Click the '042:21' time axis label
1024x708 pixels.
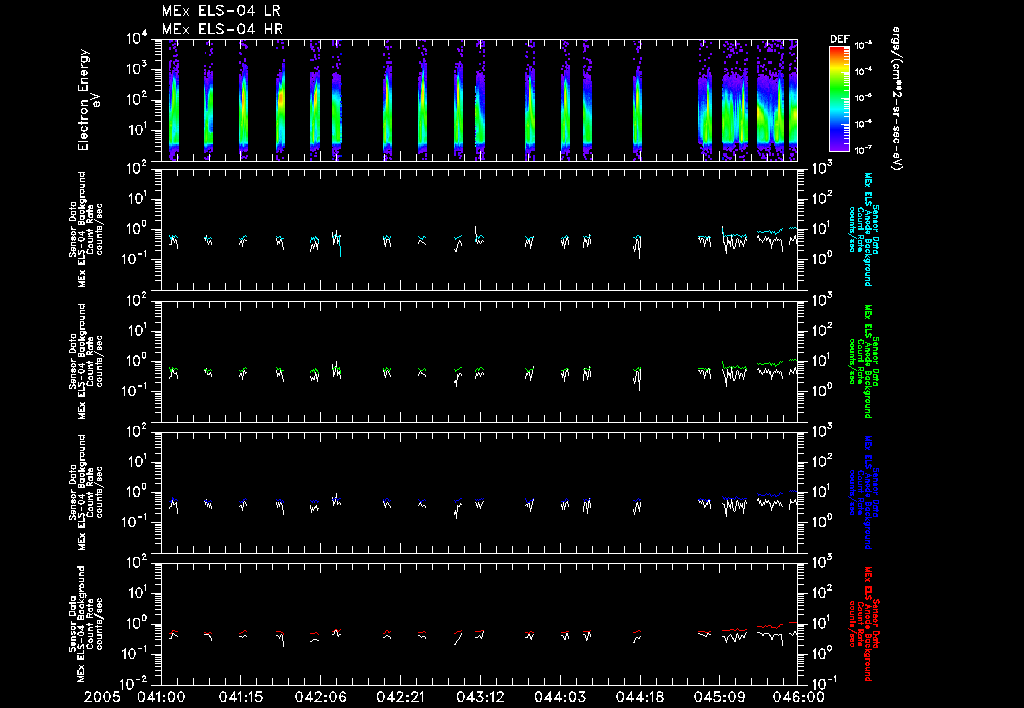click(x=400, y=698)
